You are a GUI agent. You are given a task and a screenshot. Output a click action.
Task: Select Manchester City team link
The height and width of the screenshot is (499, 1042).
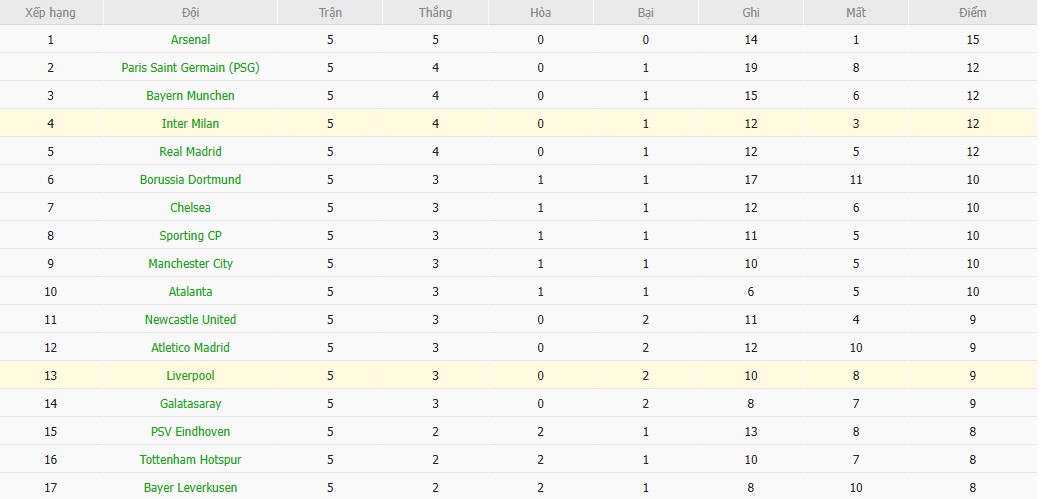click(x=190, y=264)
